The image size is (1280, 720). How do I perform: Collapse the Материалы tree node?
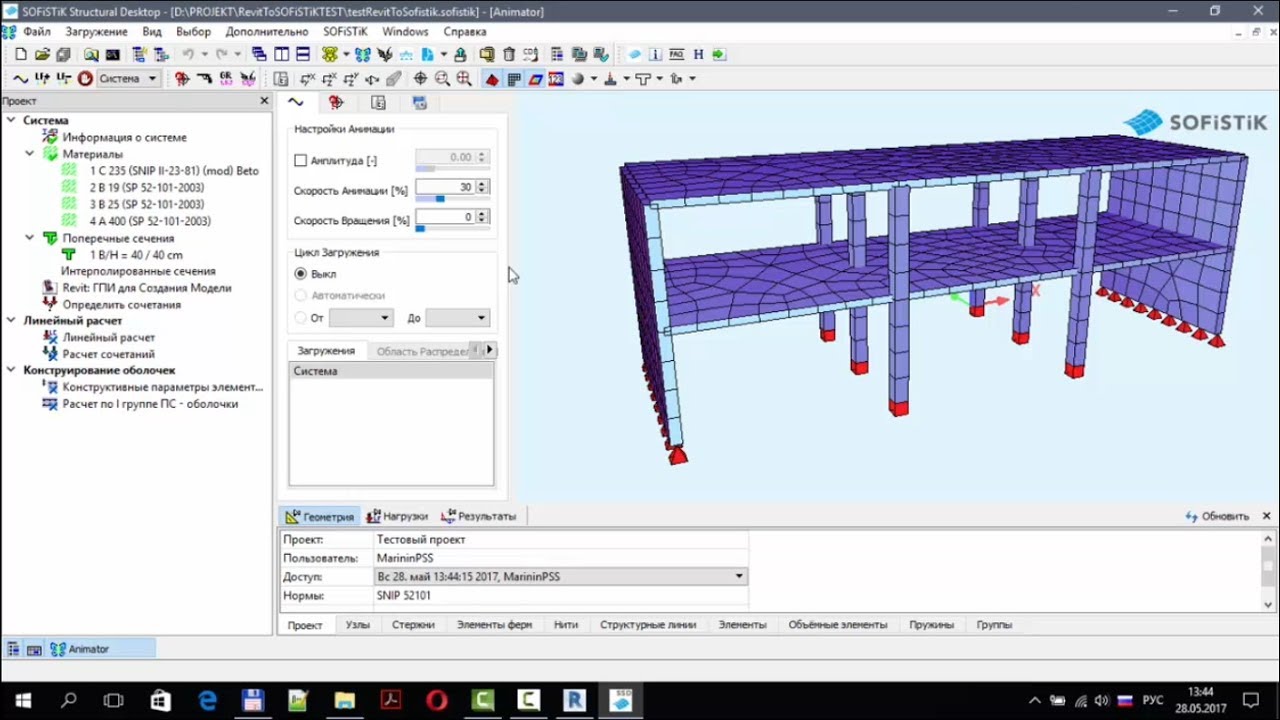coord(30,154)
